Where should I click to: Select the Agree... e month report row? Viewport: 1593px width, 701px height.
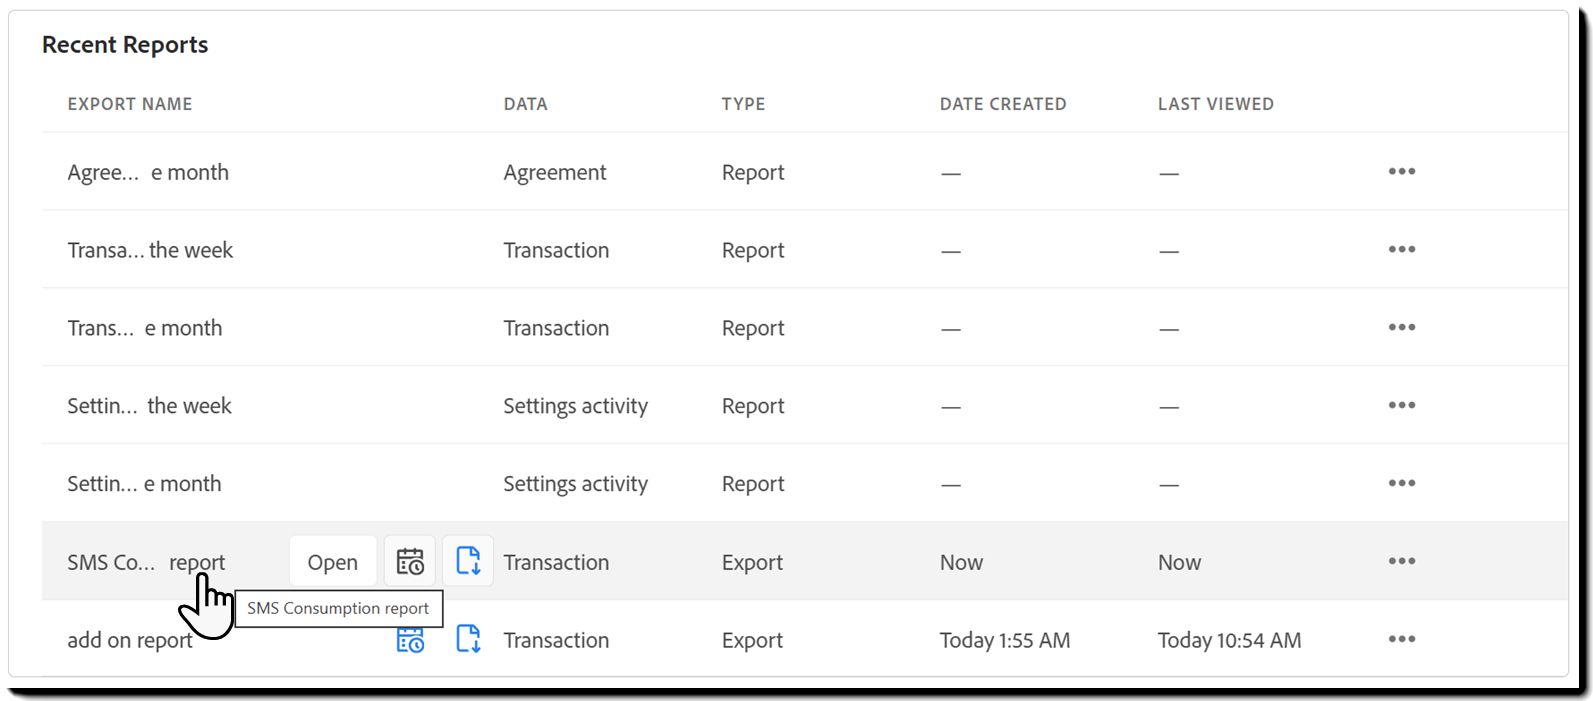click(804, 171)
